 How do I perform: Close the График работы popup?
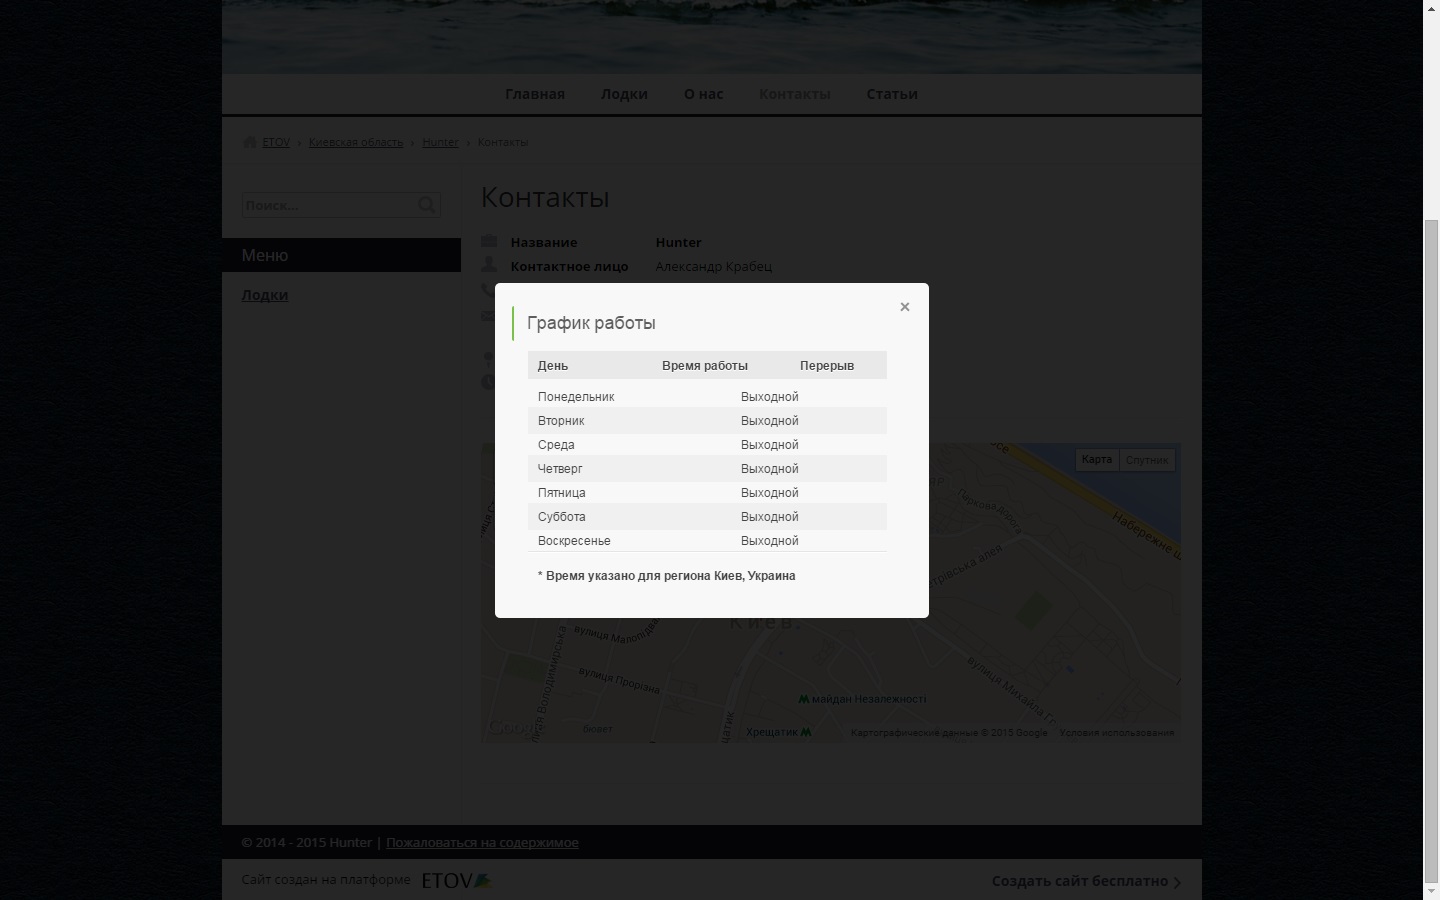tap(904, 307)
